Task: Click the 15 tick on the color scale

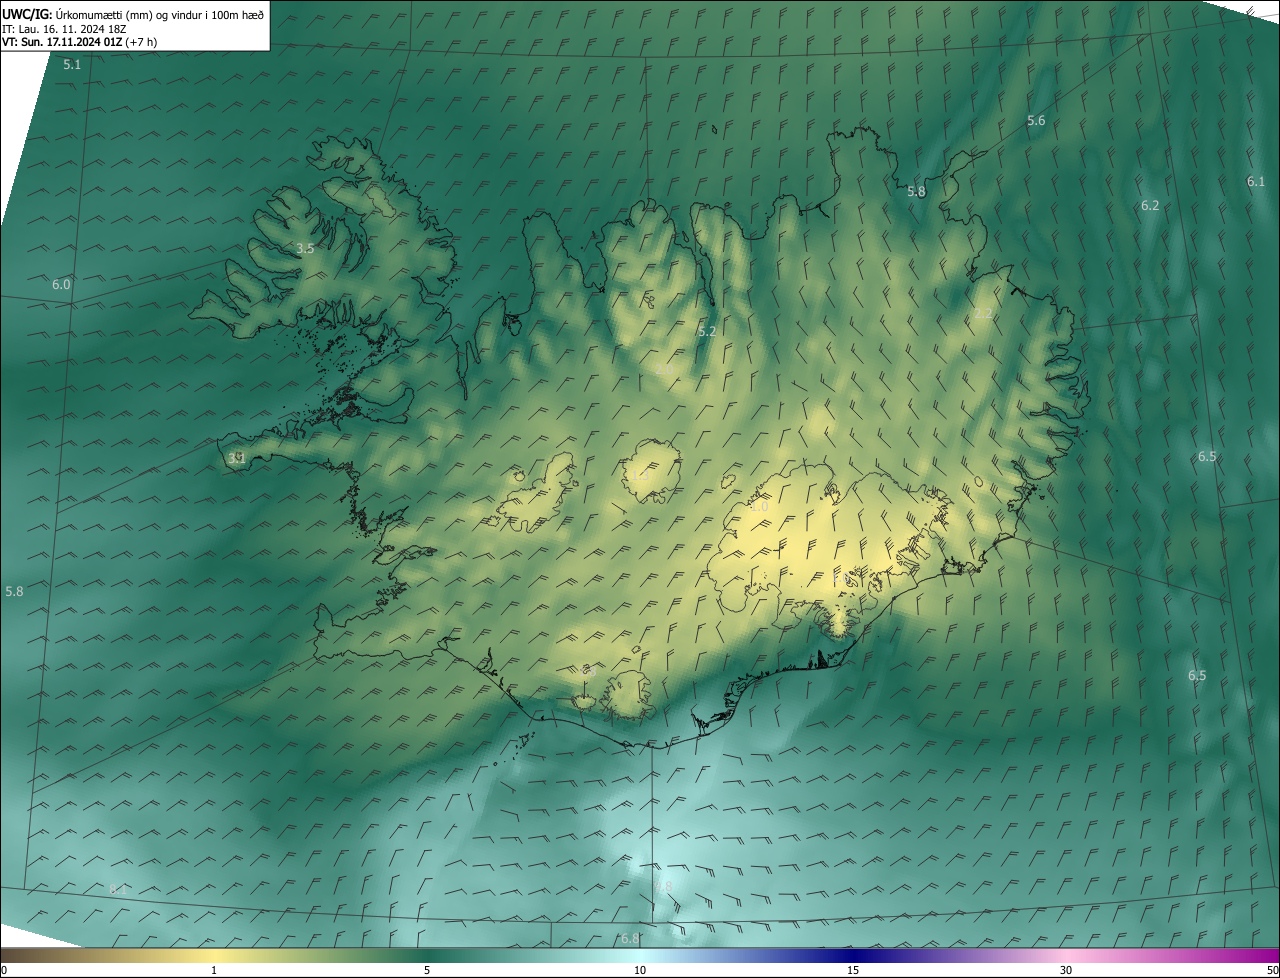Action: 853,970
